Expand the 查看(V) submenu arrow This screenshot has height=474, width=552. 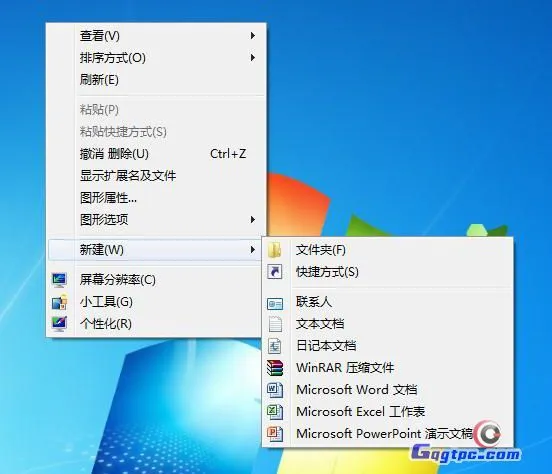click(x=252, y=36)
